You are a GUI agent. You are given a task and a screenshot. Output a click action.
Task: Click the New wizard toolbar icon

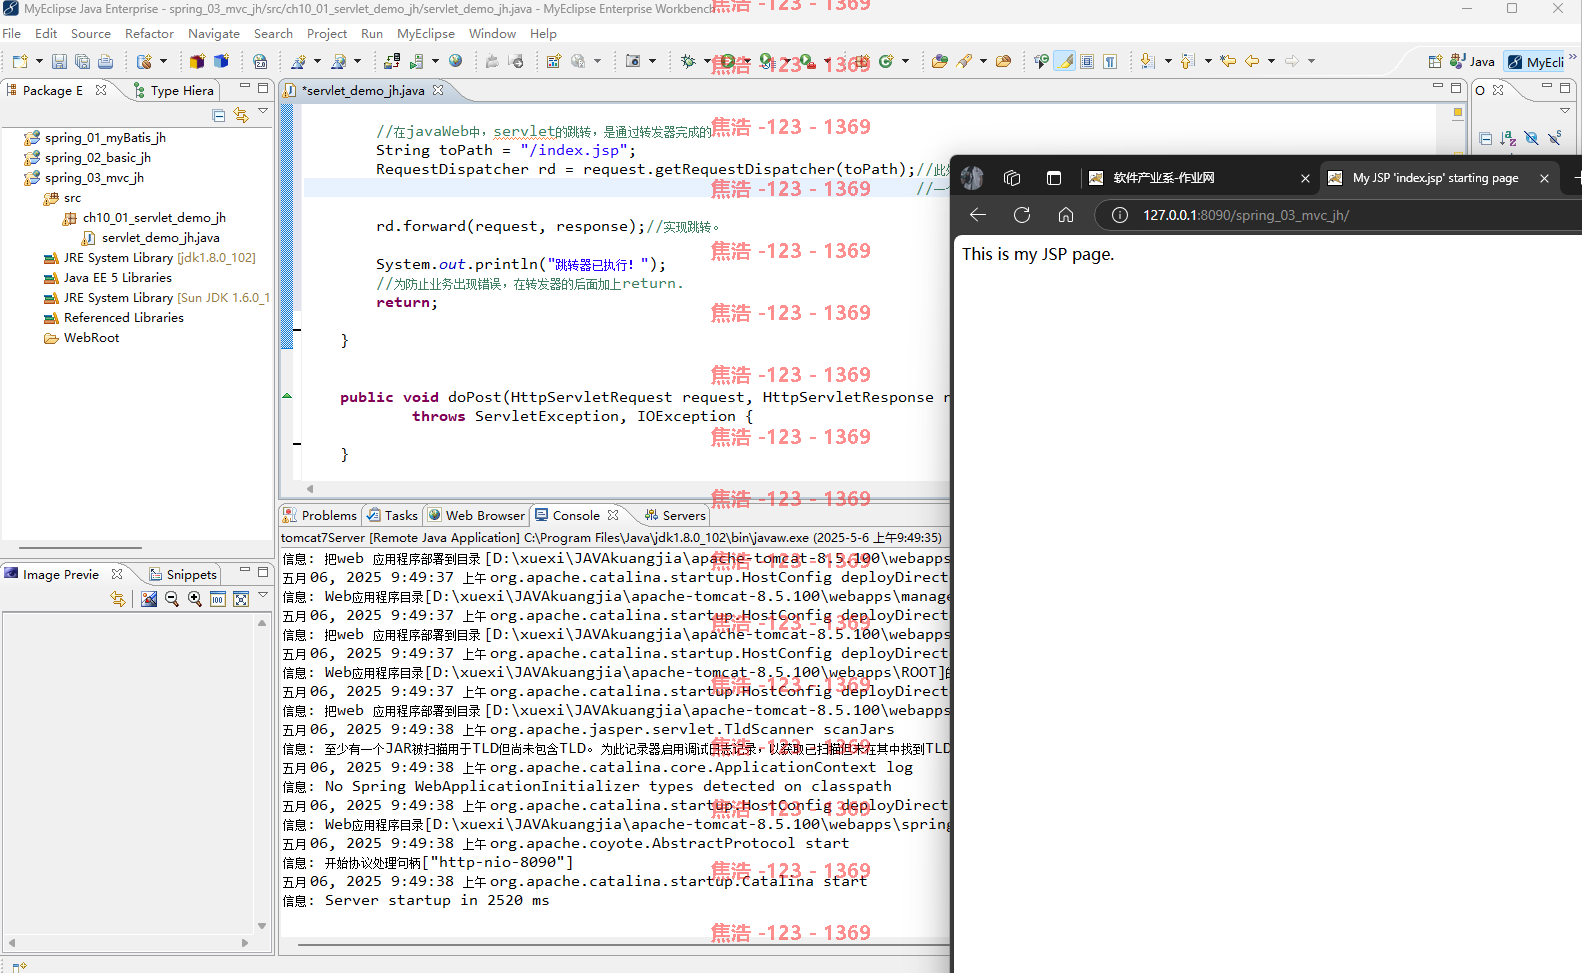pyautogui.click(x=20, y=62)
